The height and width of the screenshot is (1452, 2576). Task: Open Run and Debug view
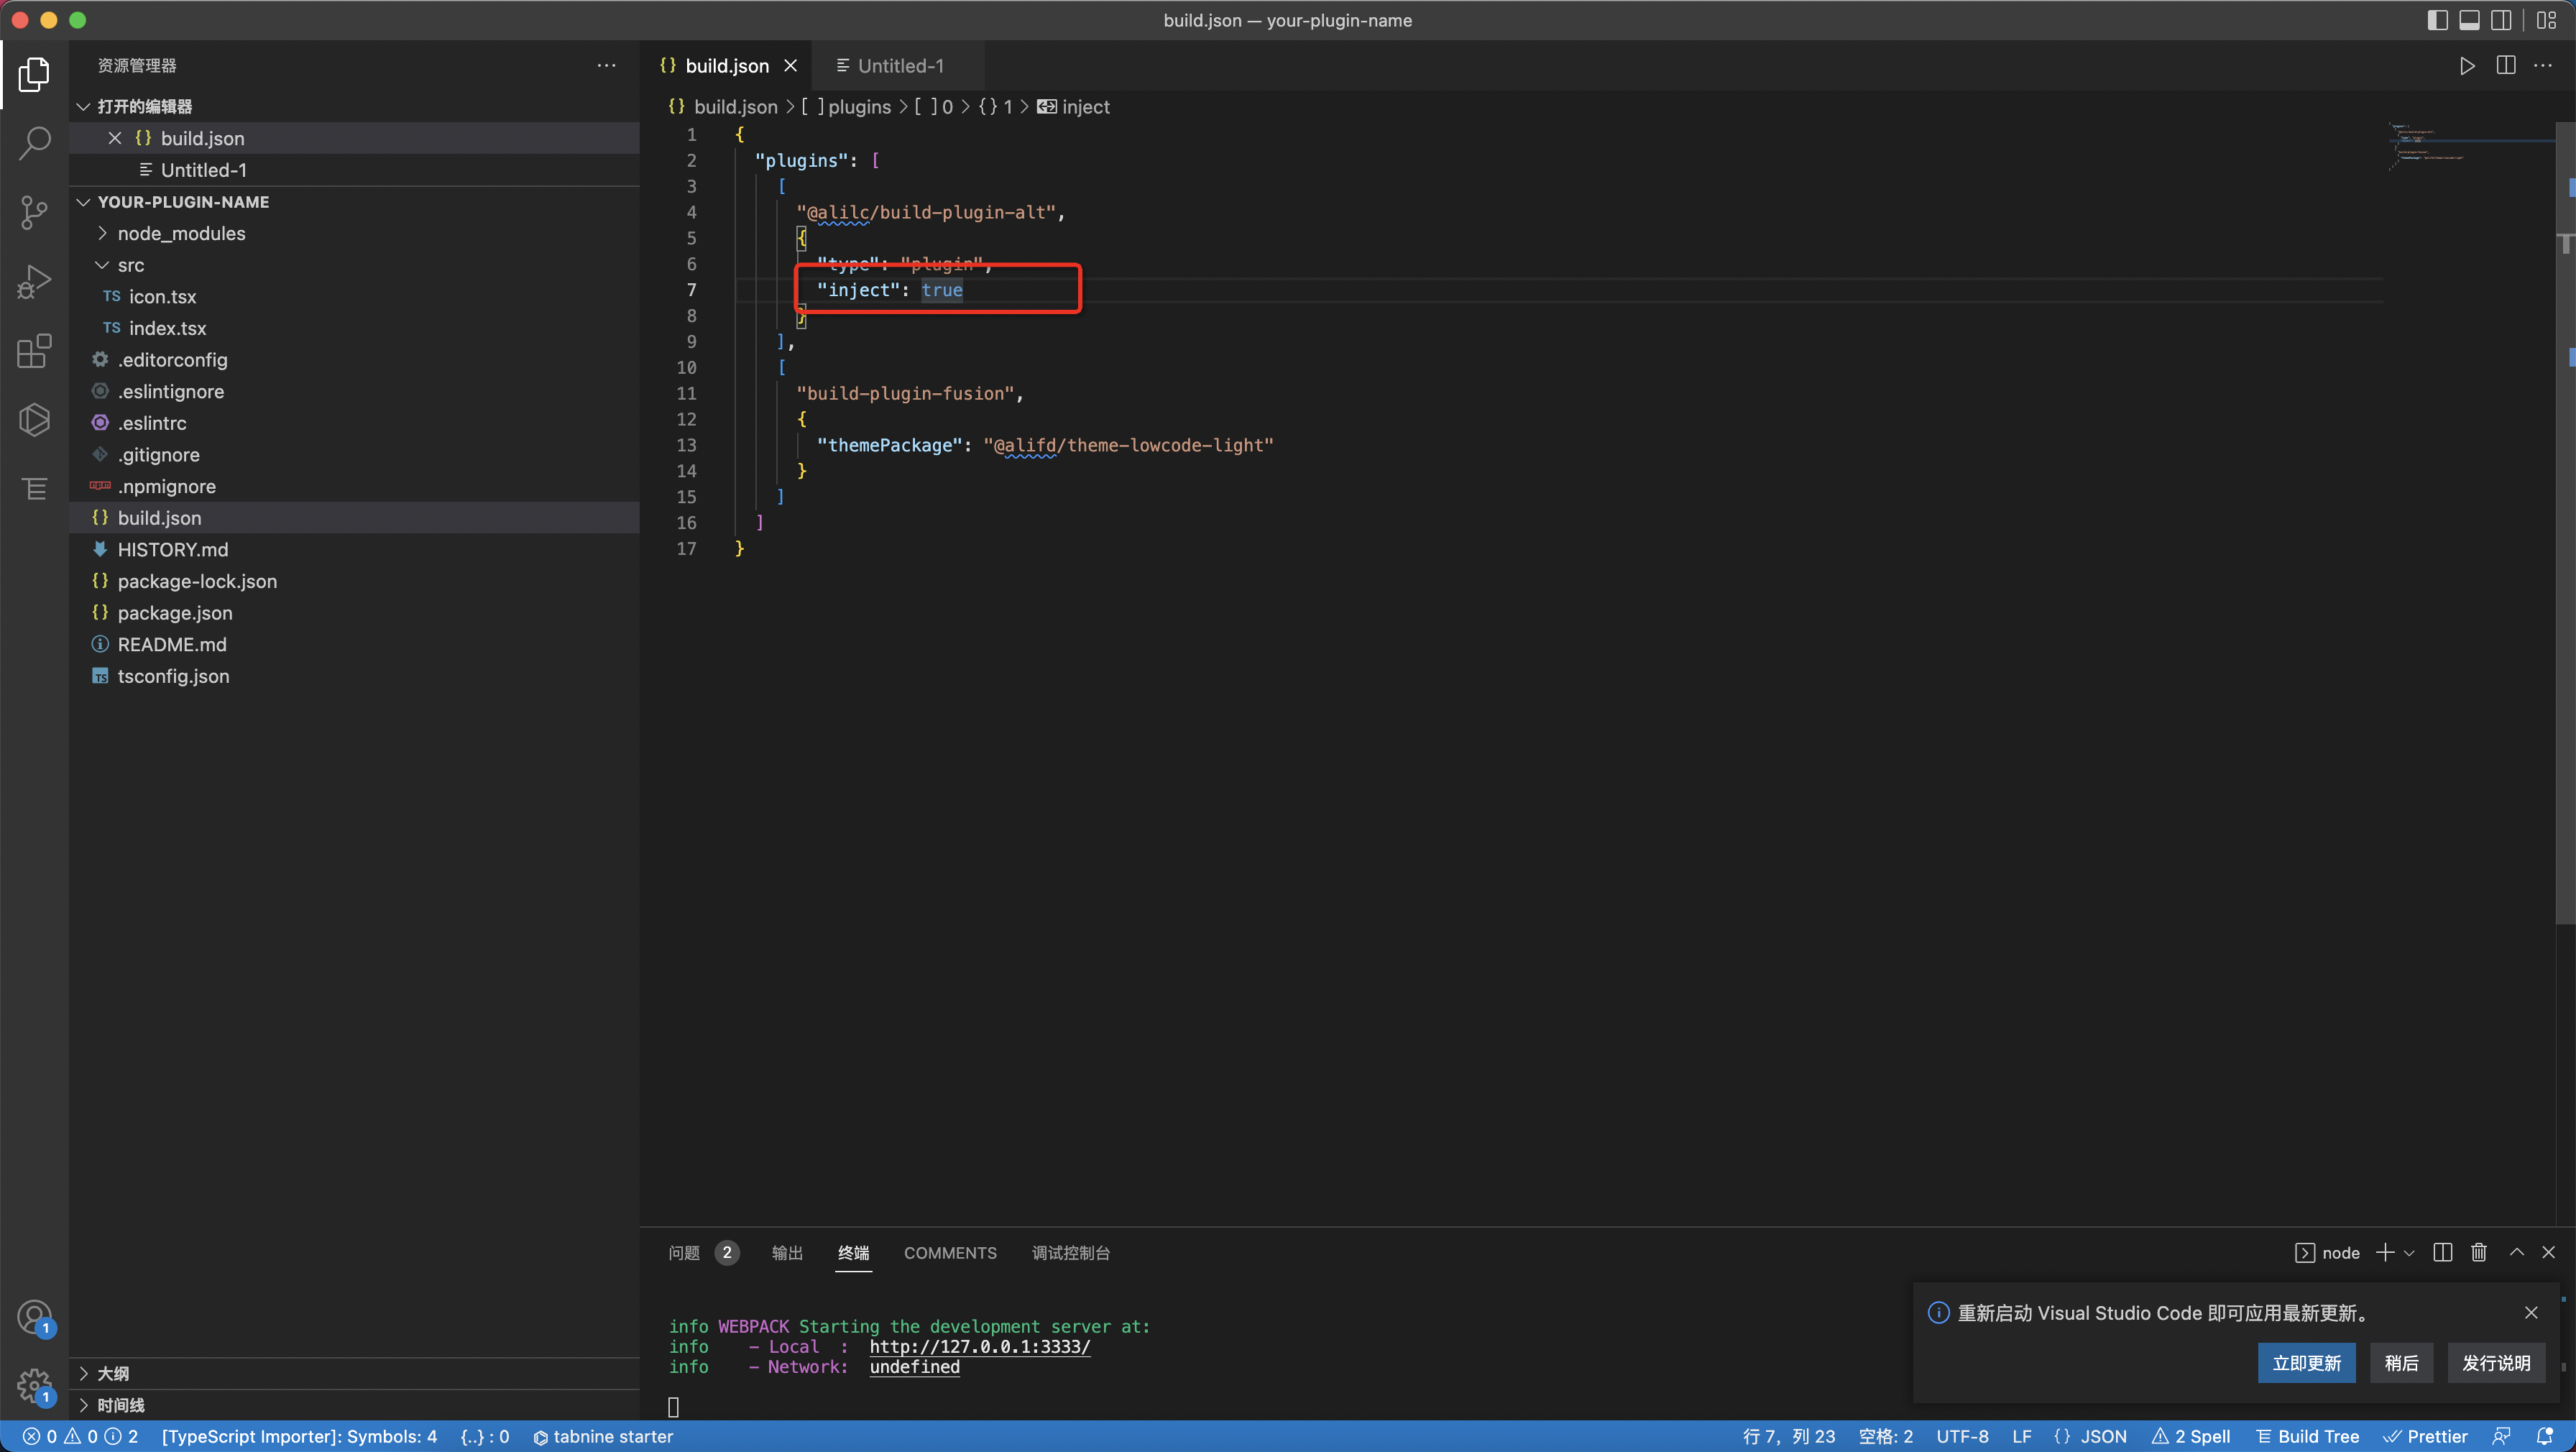click(34, 282)
